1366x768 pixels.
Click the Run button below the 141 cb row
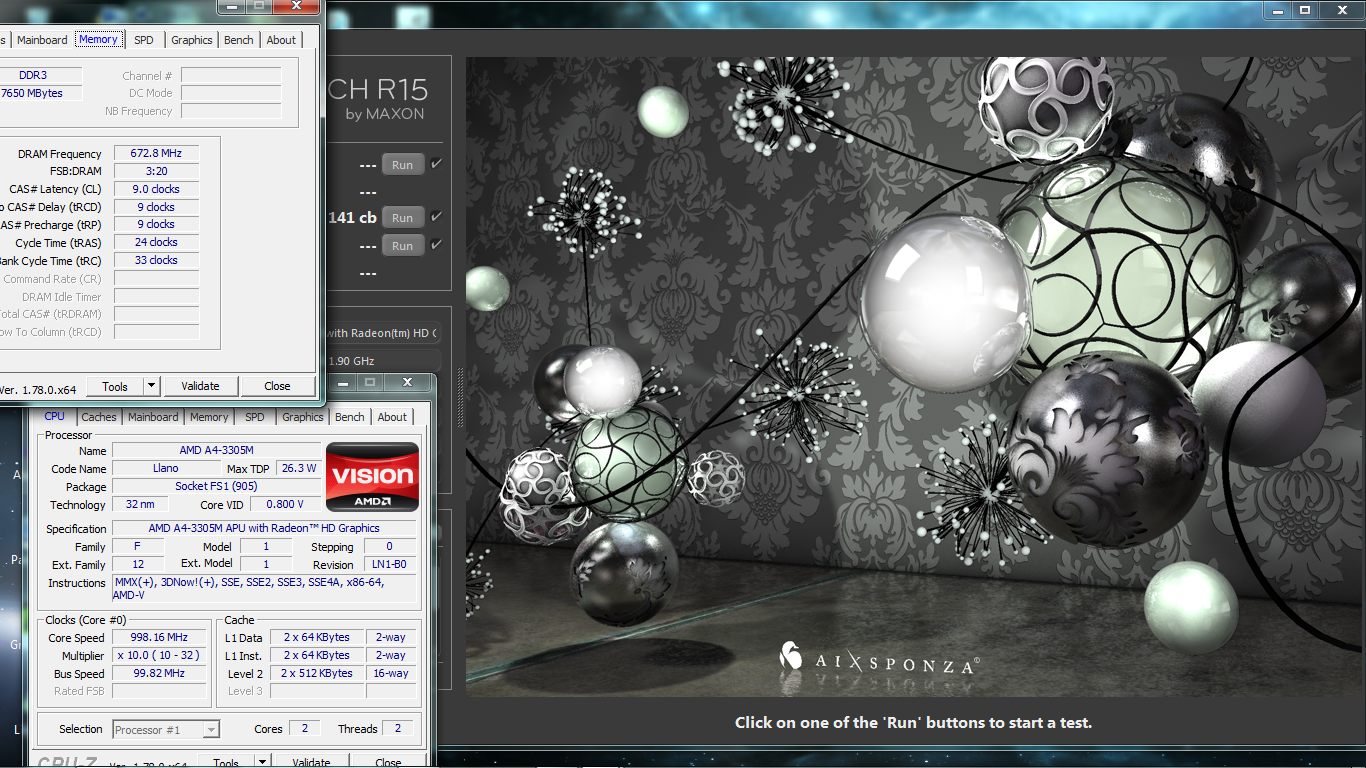click(403, 246)
